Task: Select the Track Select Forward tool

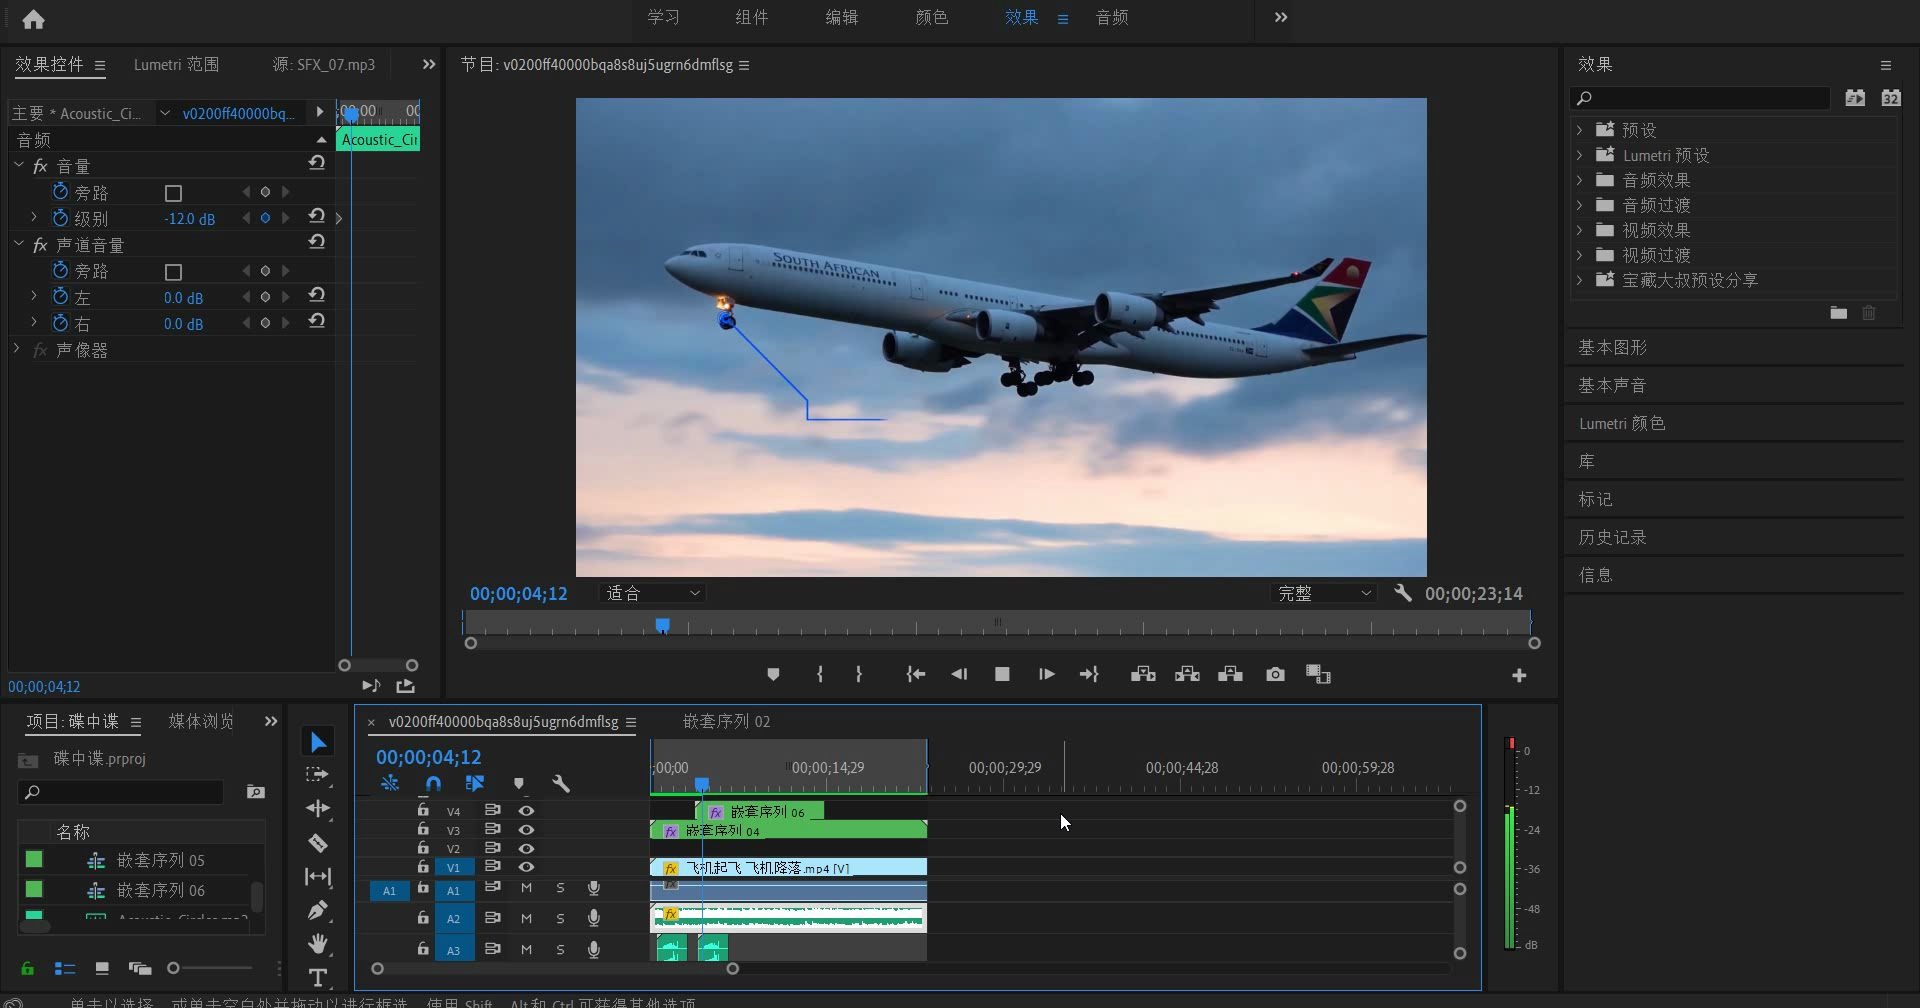Action: click(318, 775)
